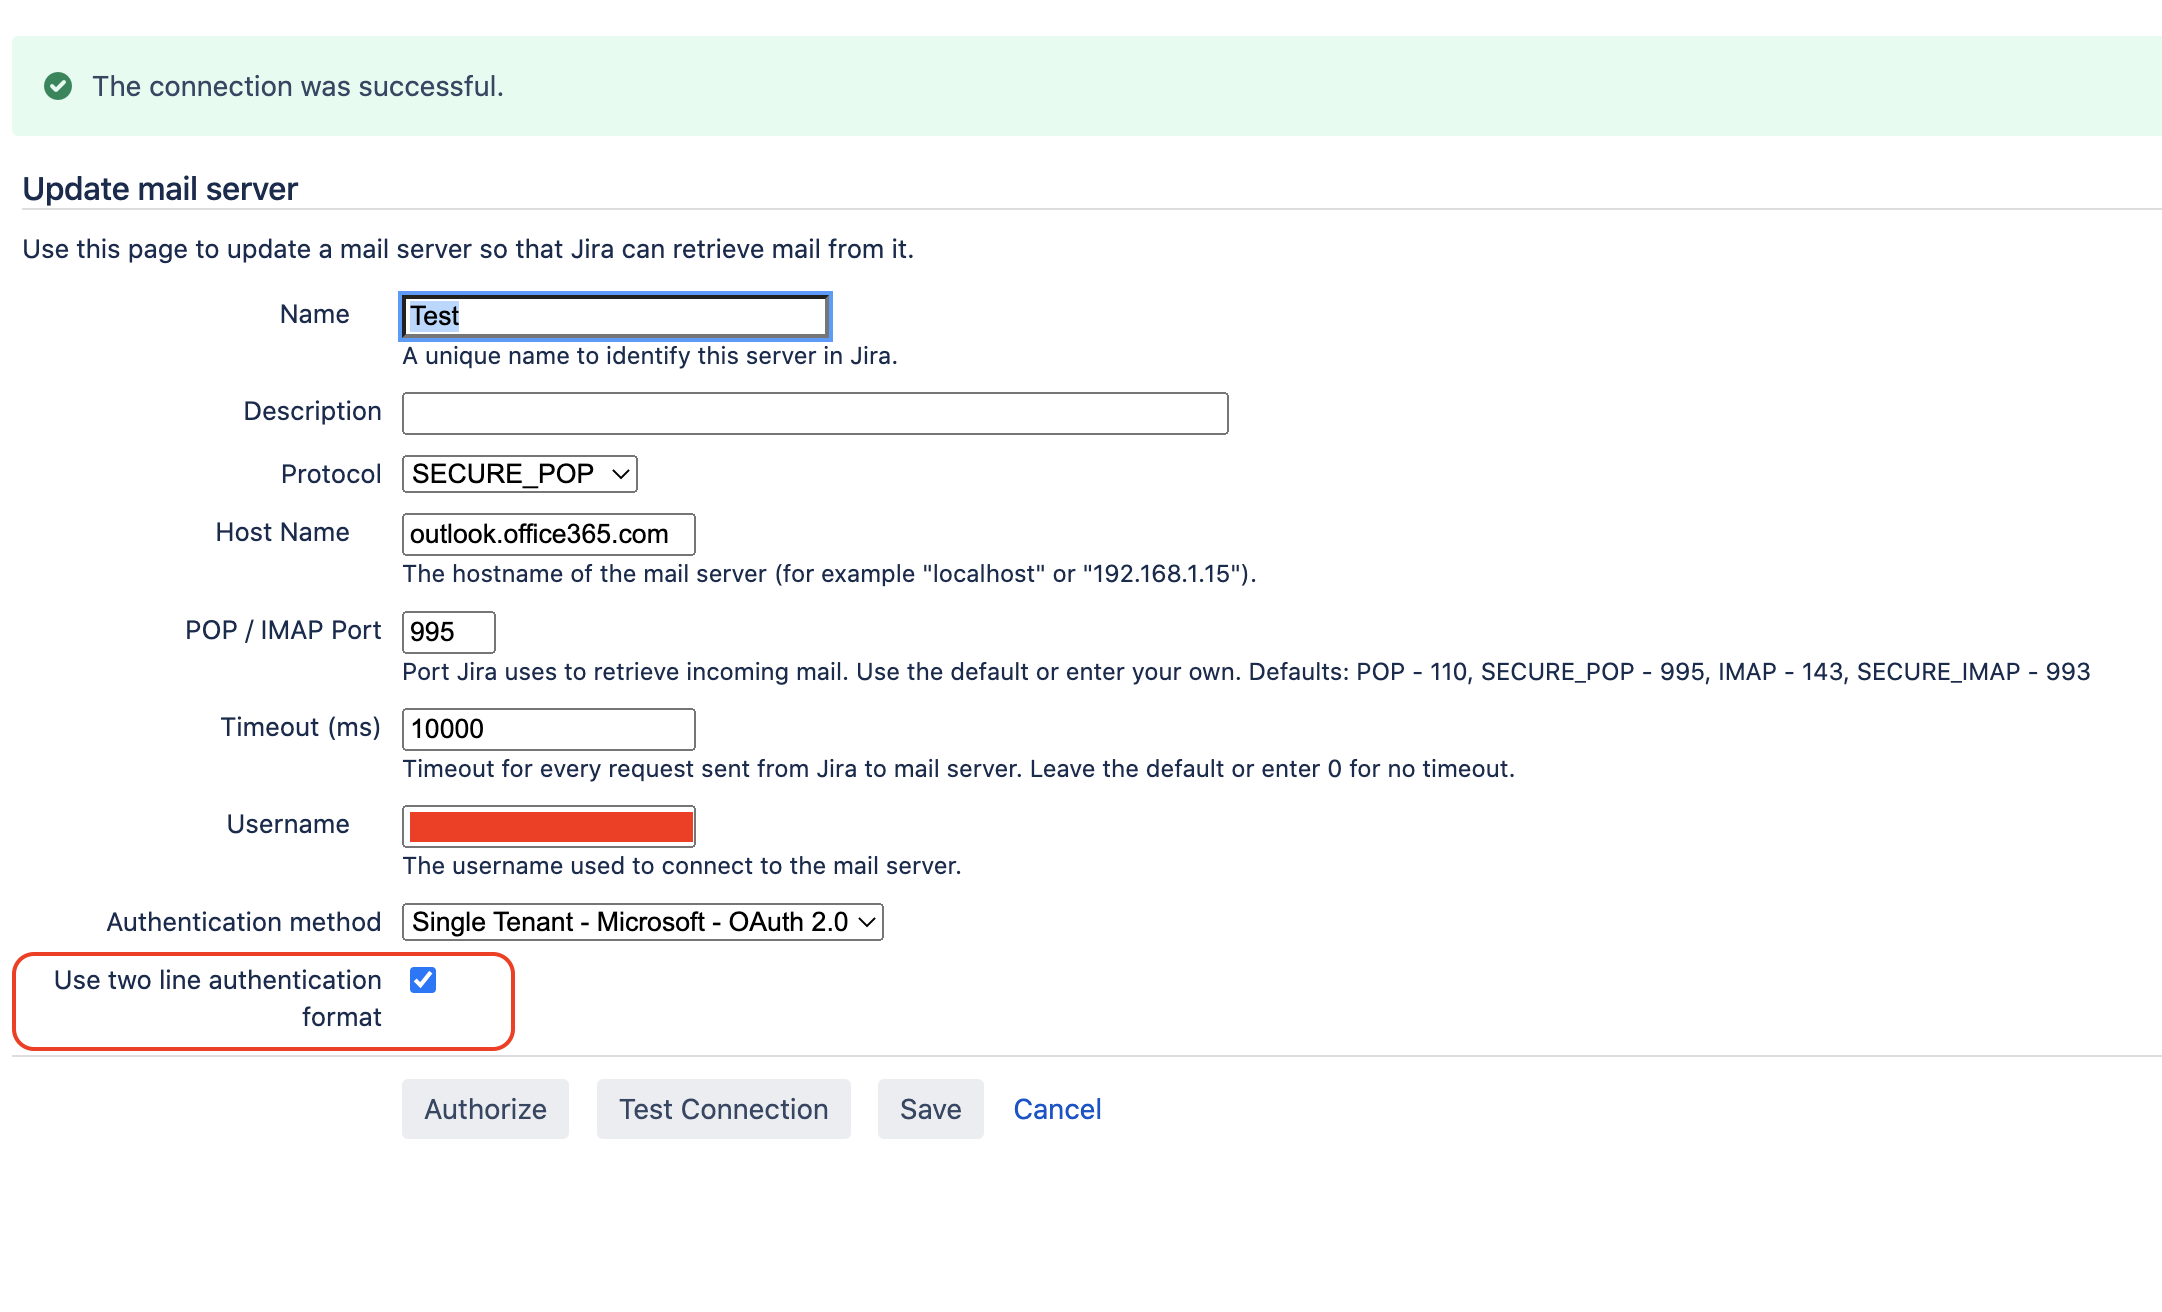Screen dimensions: 2162x1312
Task: Click the Test Connection button
Action: coord(721,1108)
